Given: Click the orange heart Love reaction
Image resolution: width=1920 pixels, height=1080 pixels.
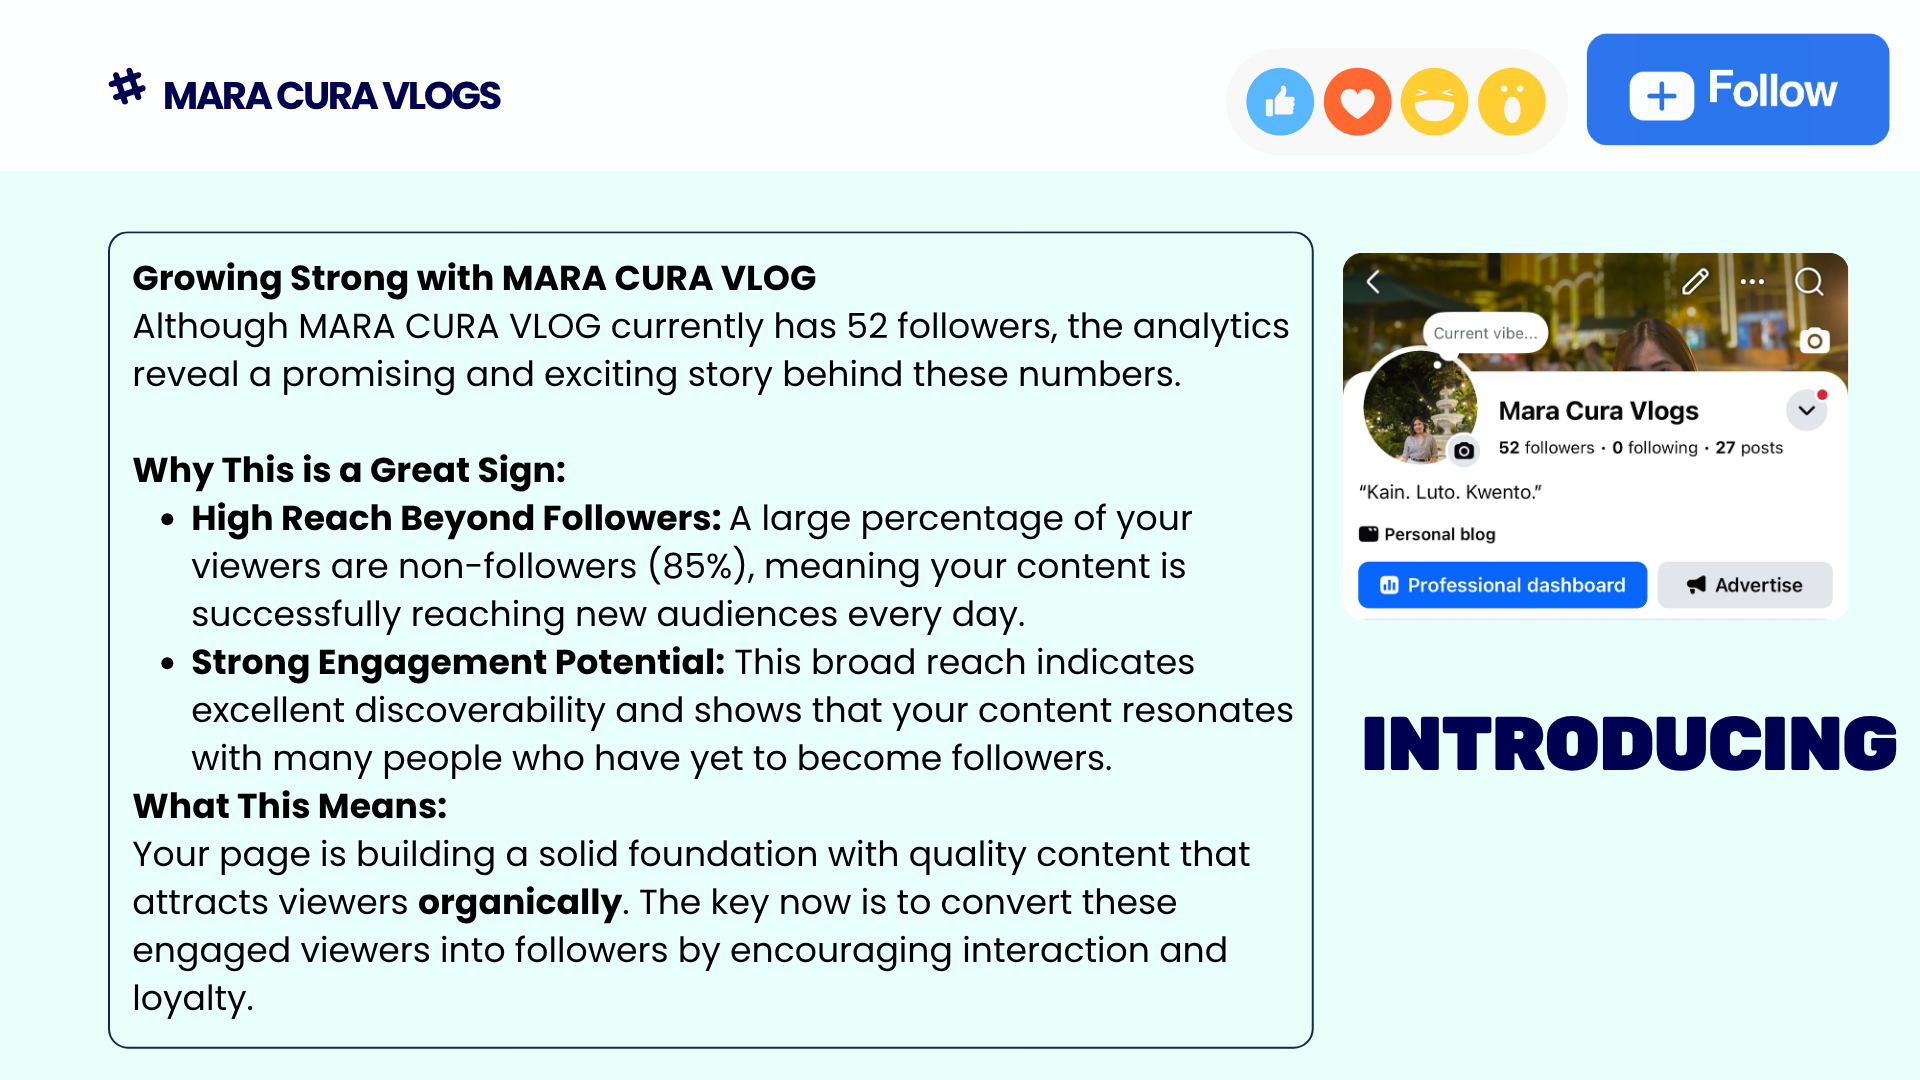Looking at the screenshot, I should (1357, 101).
